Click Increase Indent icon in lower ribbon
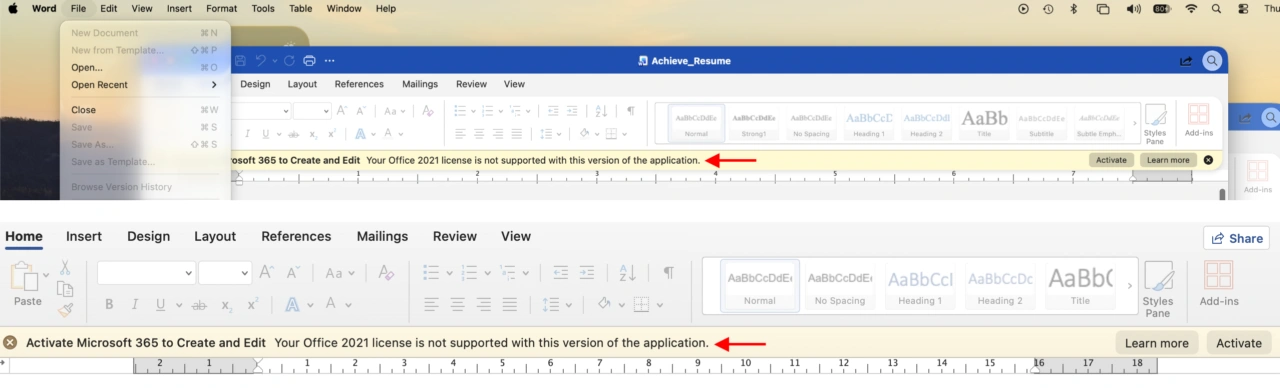Viewport: 1280px width, 388px height. click(587, 272)
